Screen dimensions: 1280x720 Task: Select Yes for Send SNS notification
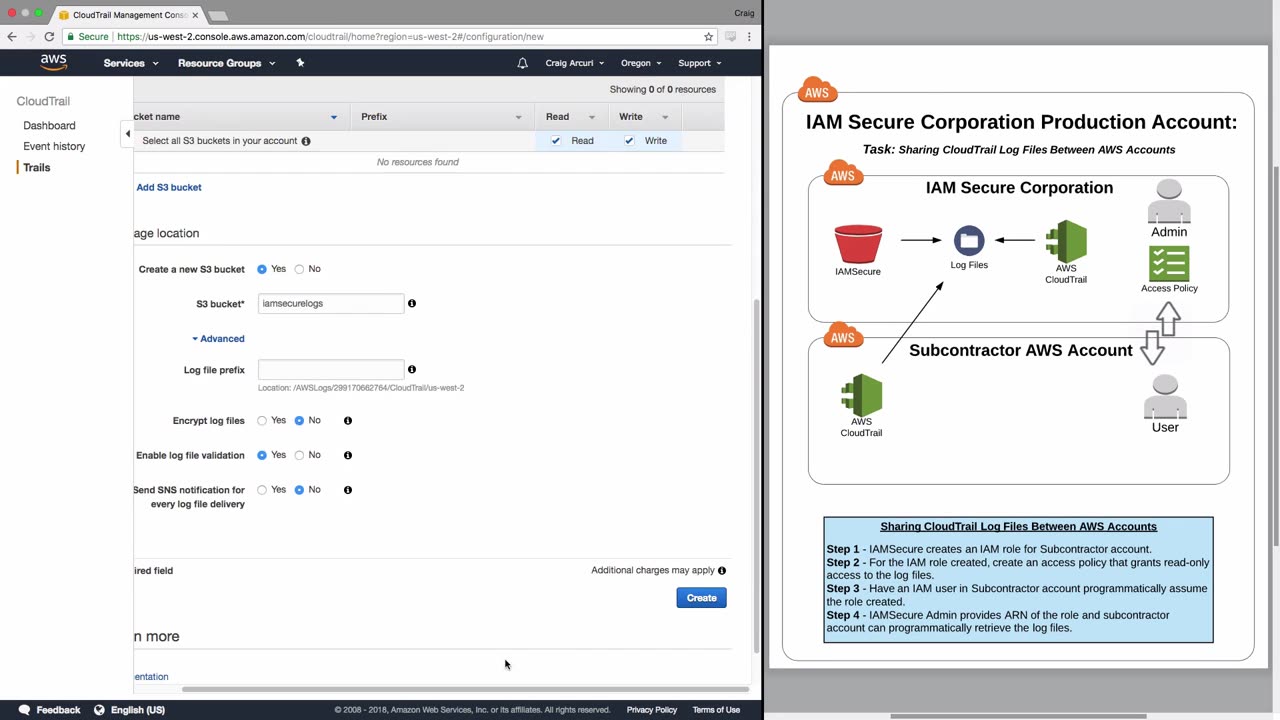(262, 490)
